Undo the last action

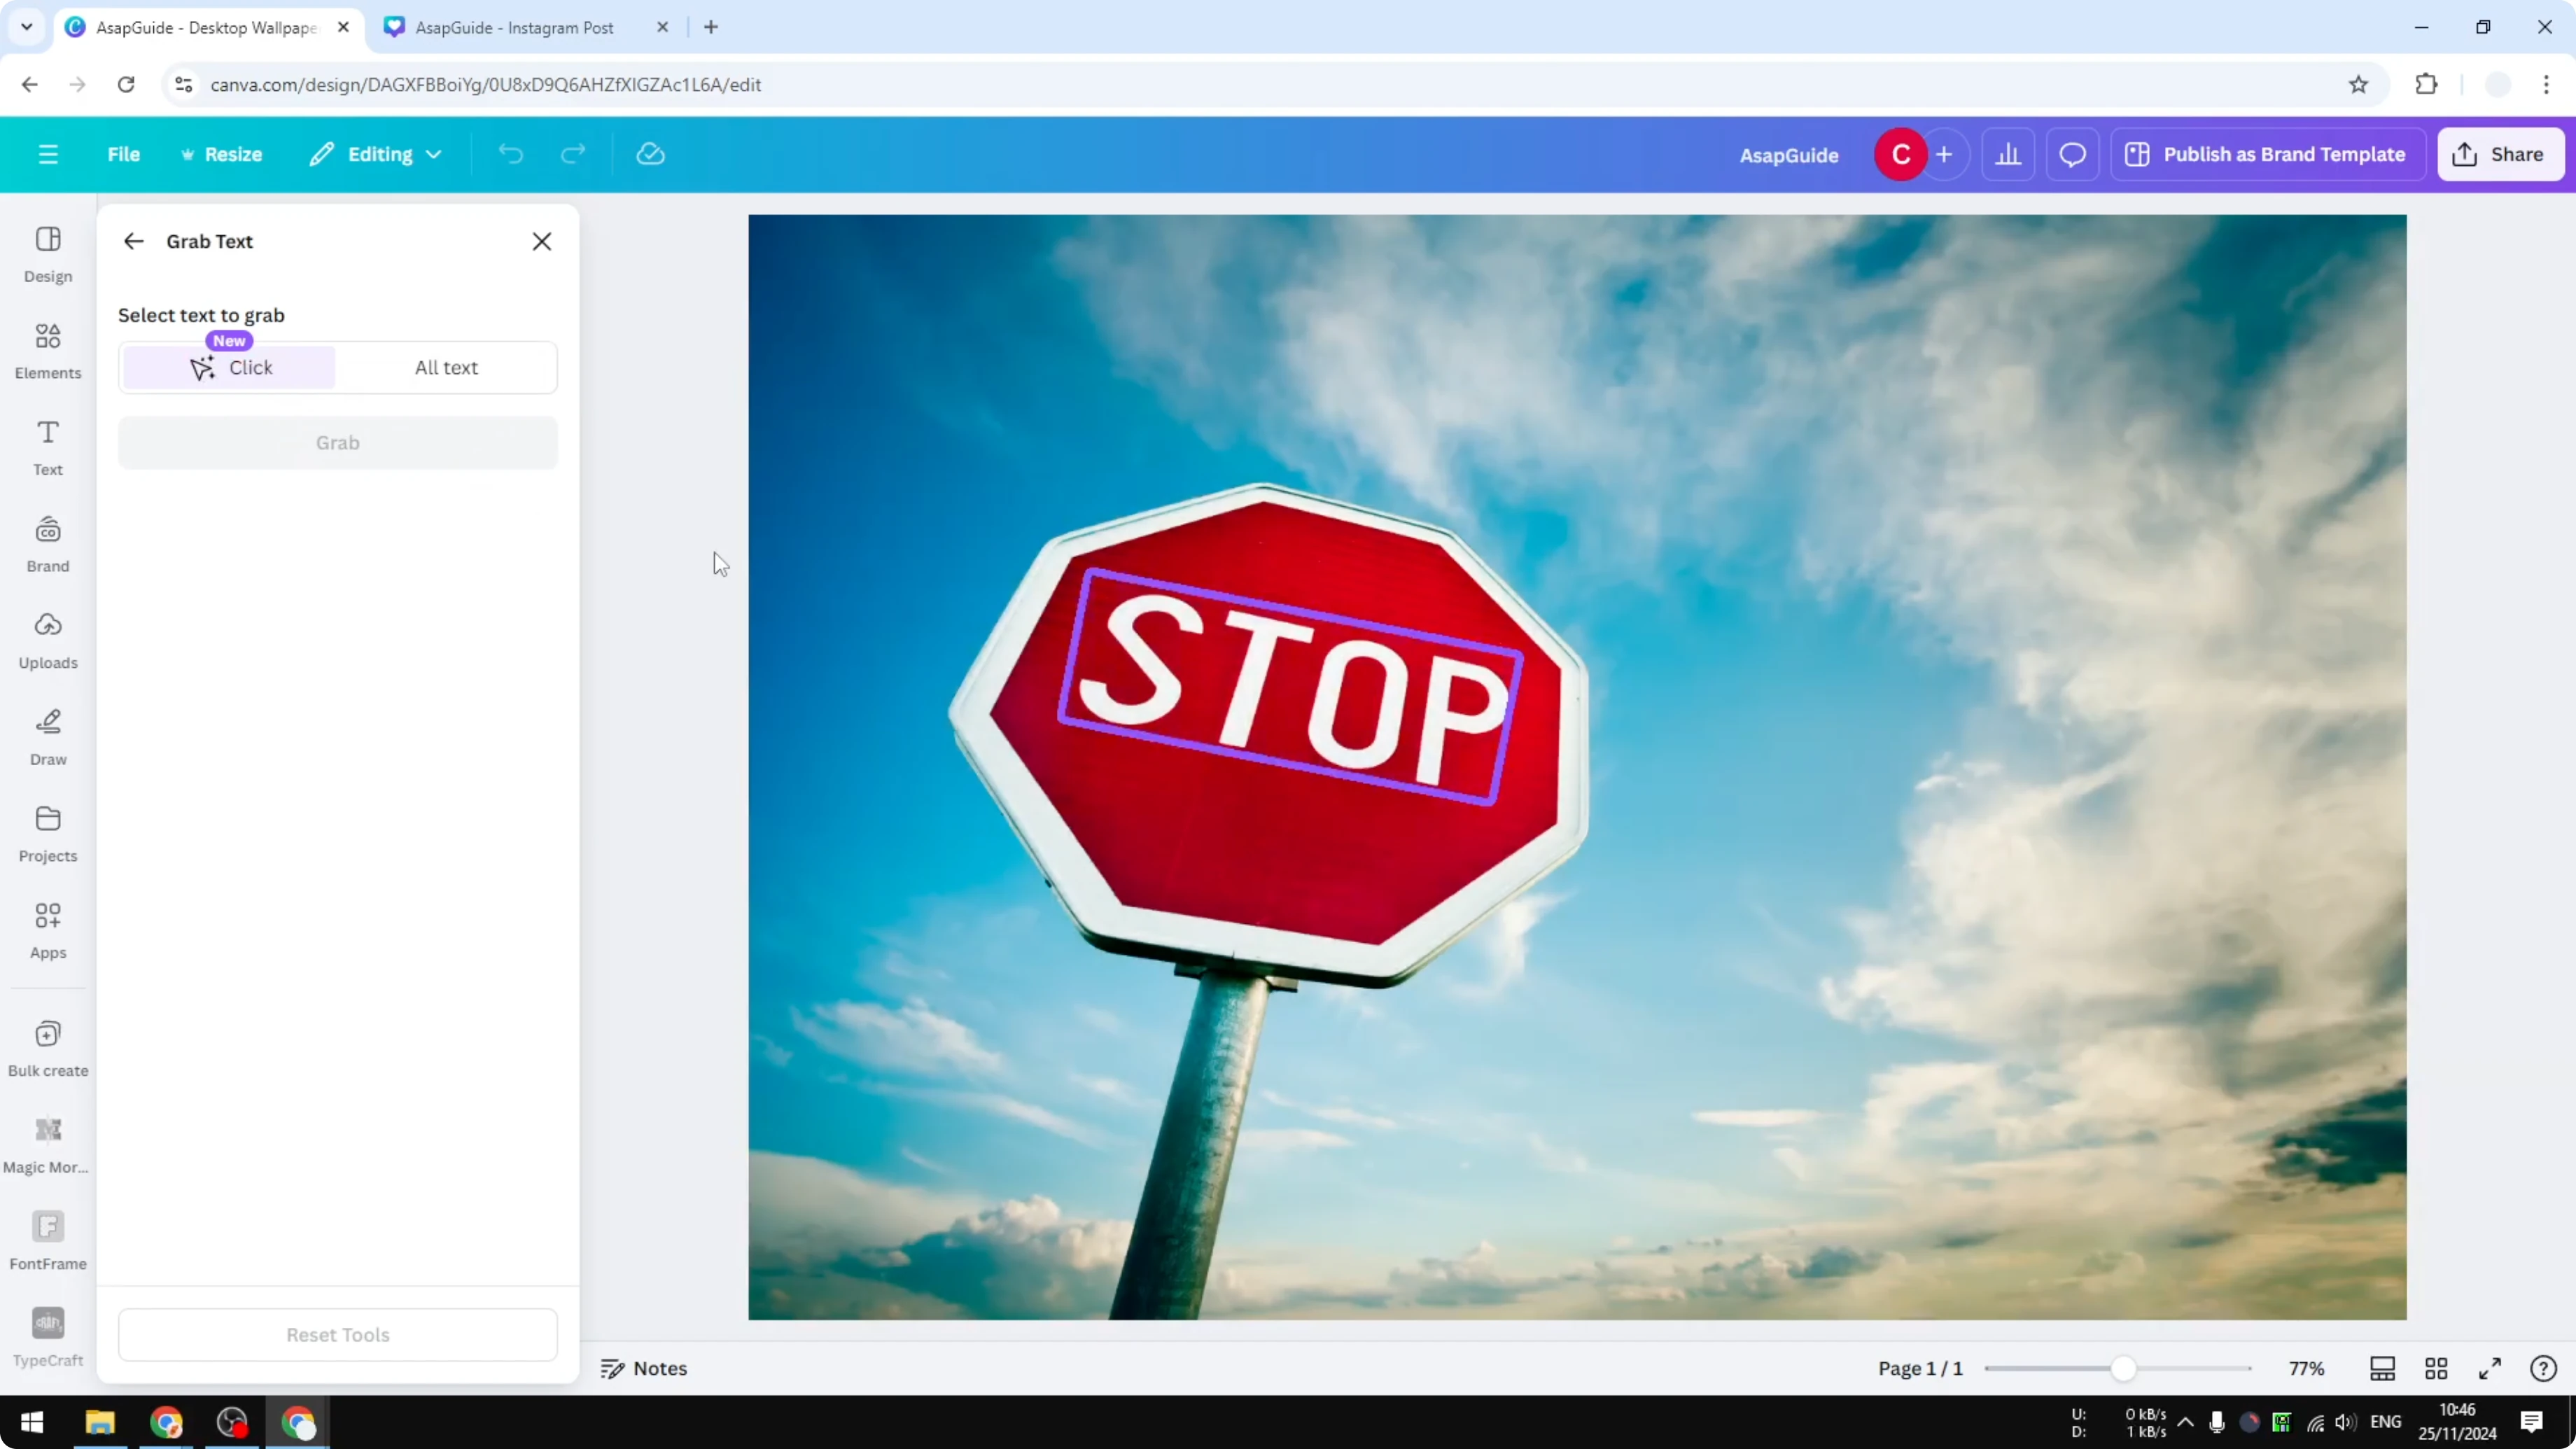pyautogui.click(x=510, y=154)
